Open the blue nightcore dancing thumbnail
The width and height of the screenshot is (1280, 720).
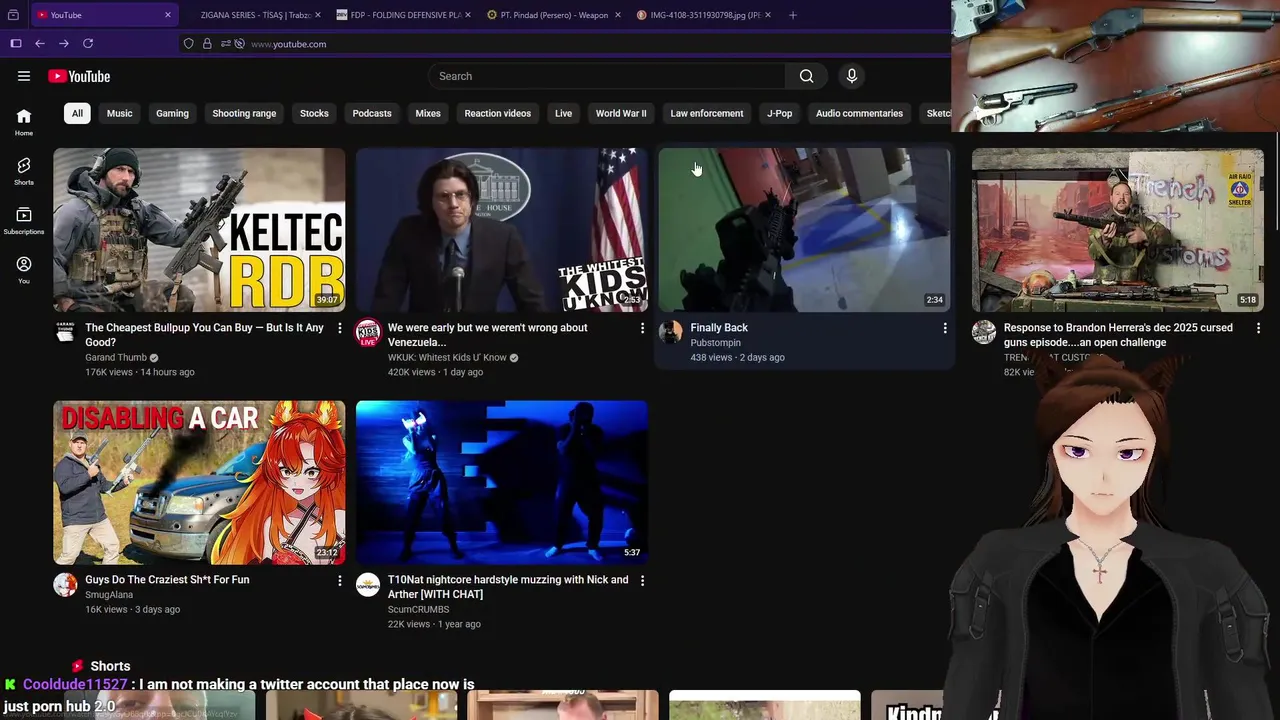pos(502,482)
